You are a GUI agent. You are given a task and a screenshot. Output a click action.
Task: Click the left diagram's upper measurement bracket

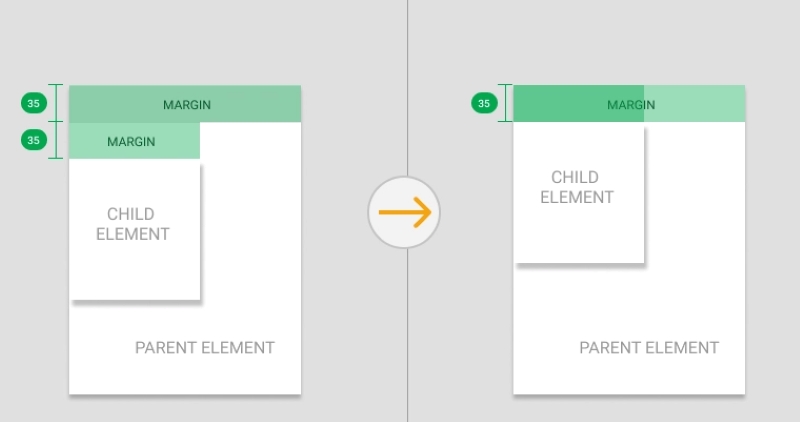[56, 103]
